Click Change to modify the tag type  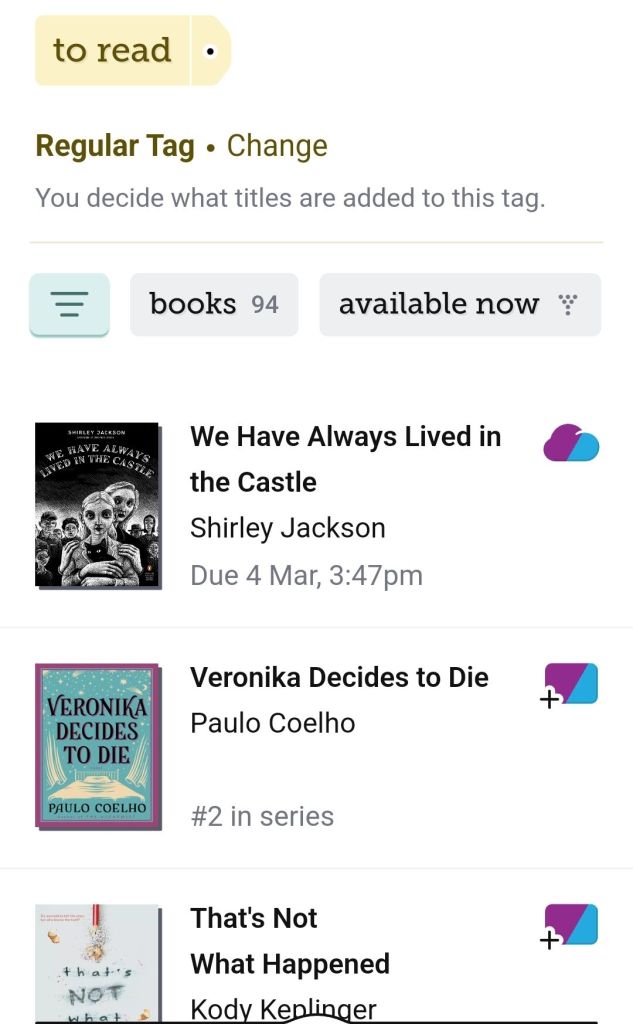click(277, 145)
